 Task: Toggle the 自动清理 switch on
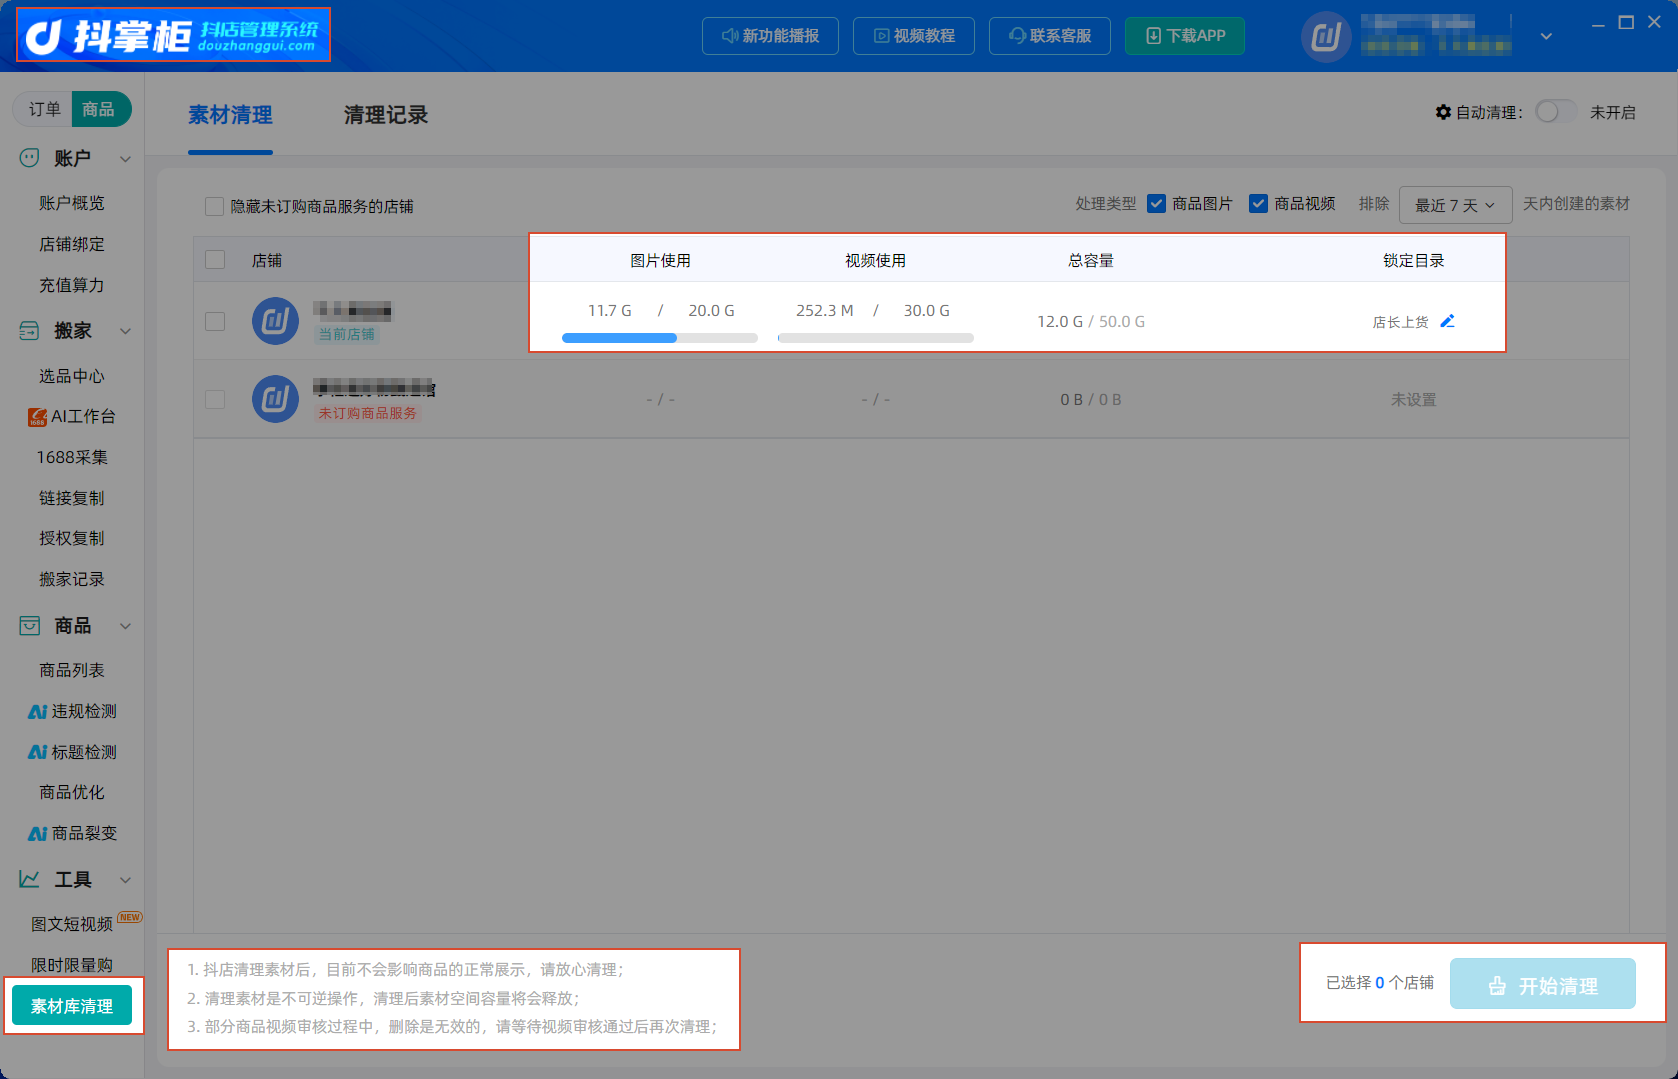coord(1556,112)
